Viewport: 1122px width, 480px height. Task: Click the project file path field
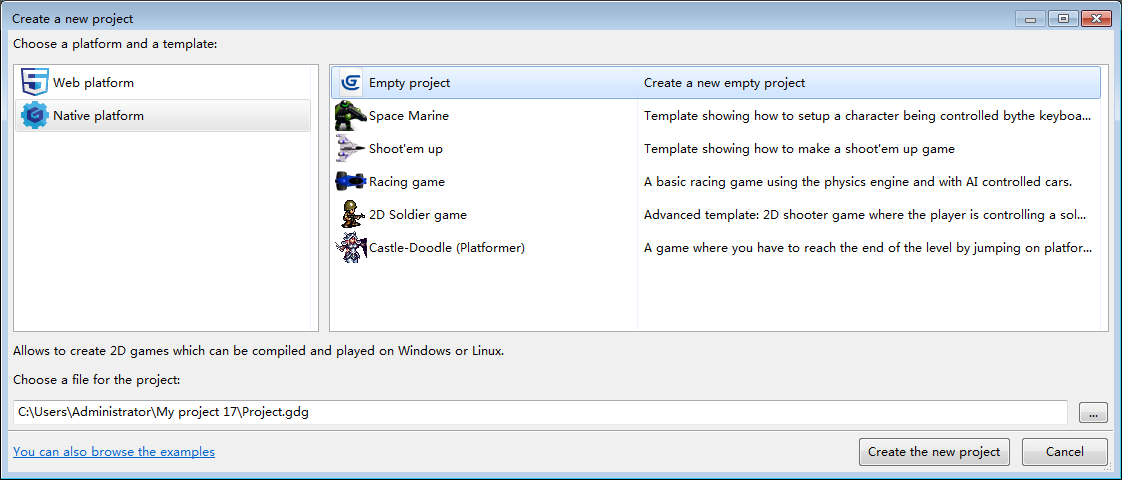click(x=540, y=412)
